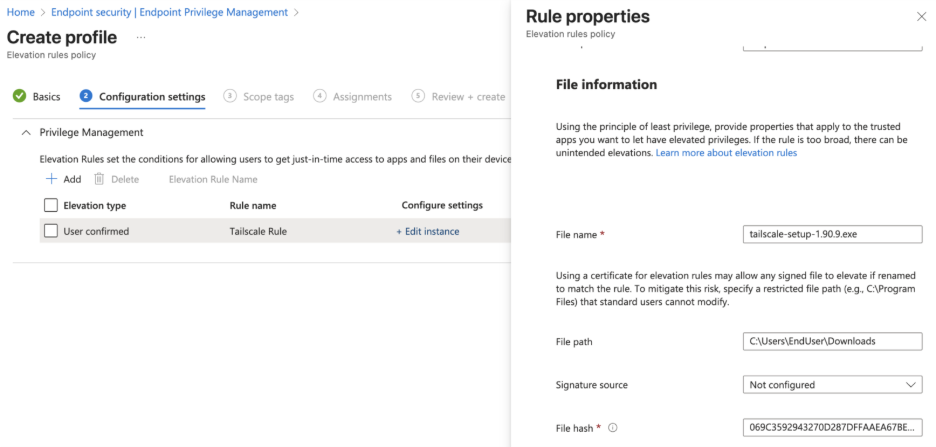Click the plus Add icon

point(50,179)
